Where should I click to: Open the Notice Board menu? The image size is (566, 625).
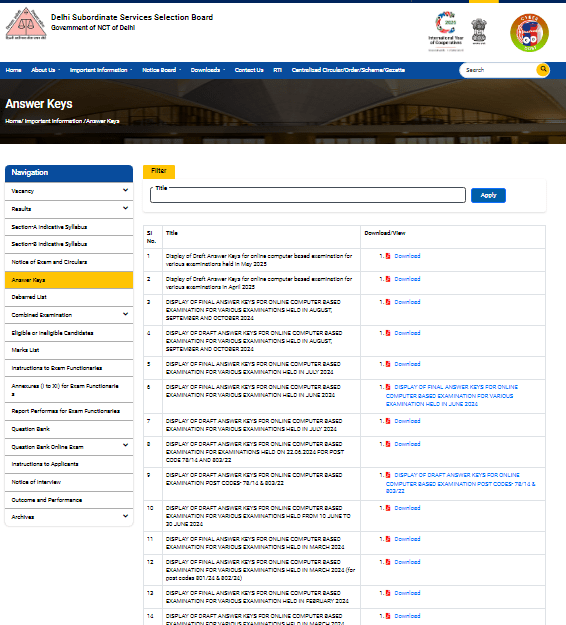tap(161, 70)
